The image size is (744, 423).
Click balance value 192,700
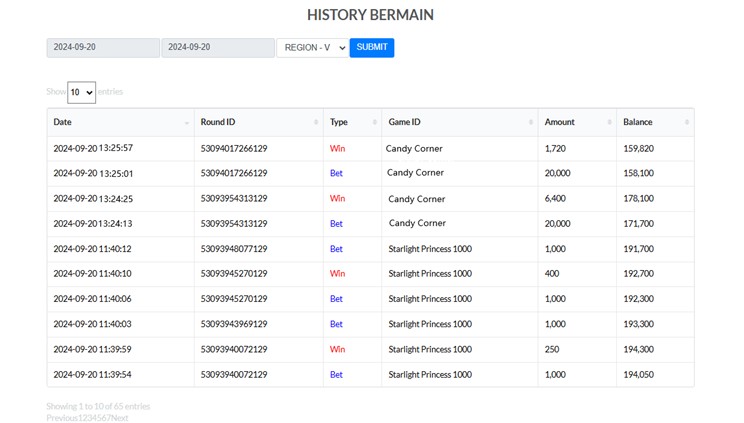(639, 273)
